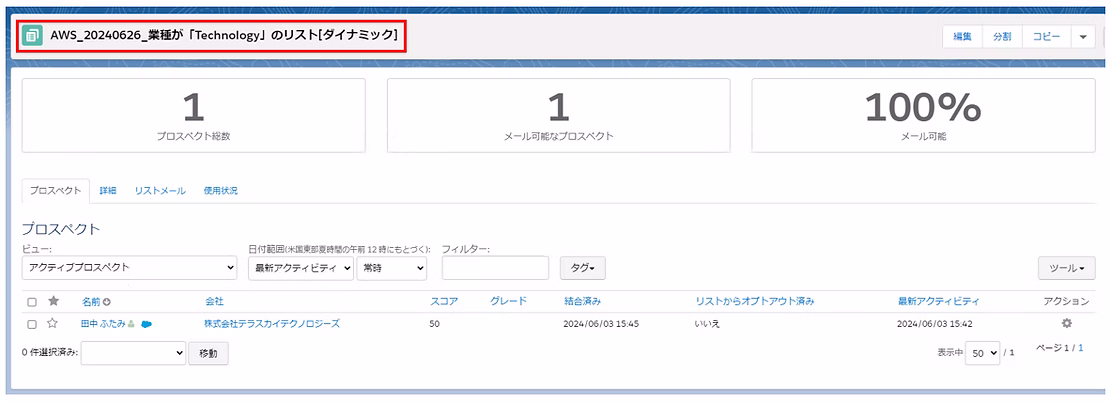Click the 移動 button

click(208, 352)
